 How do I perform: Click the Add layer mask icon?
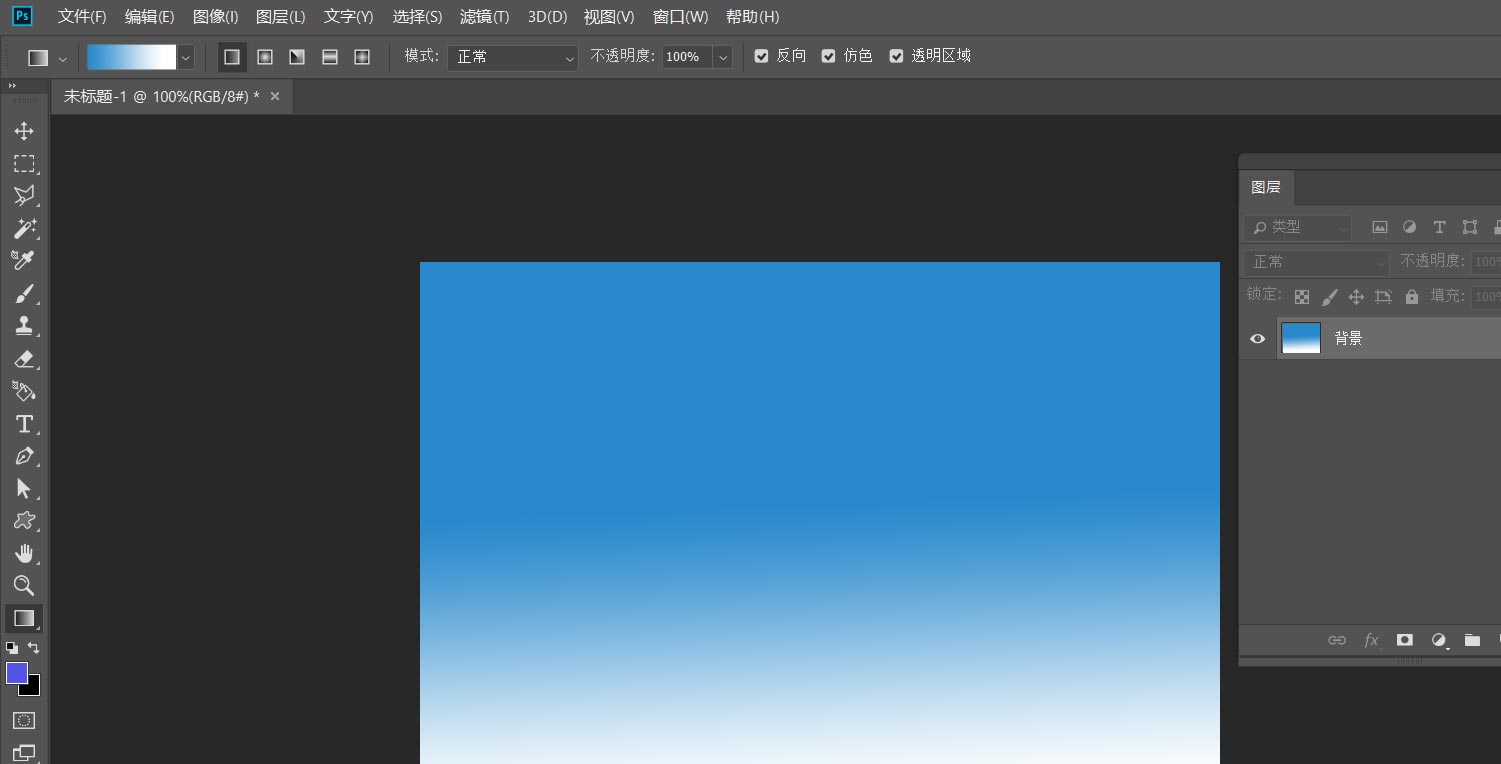(1404, 640)
